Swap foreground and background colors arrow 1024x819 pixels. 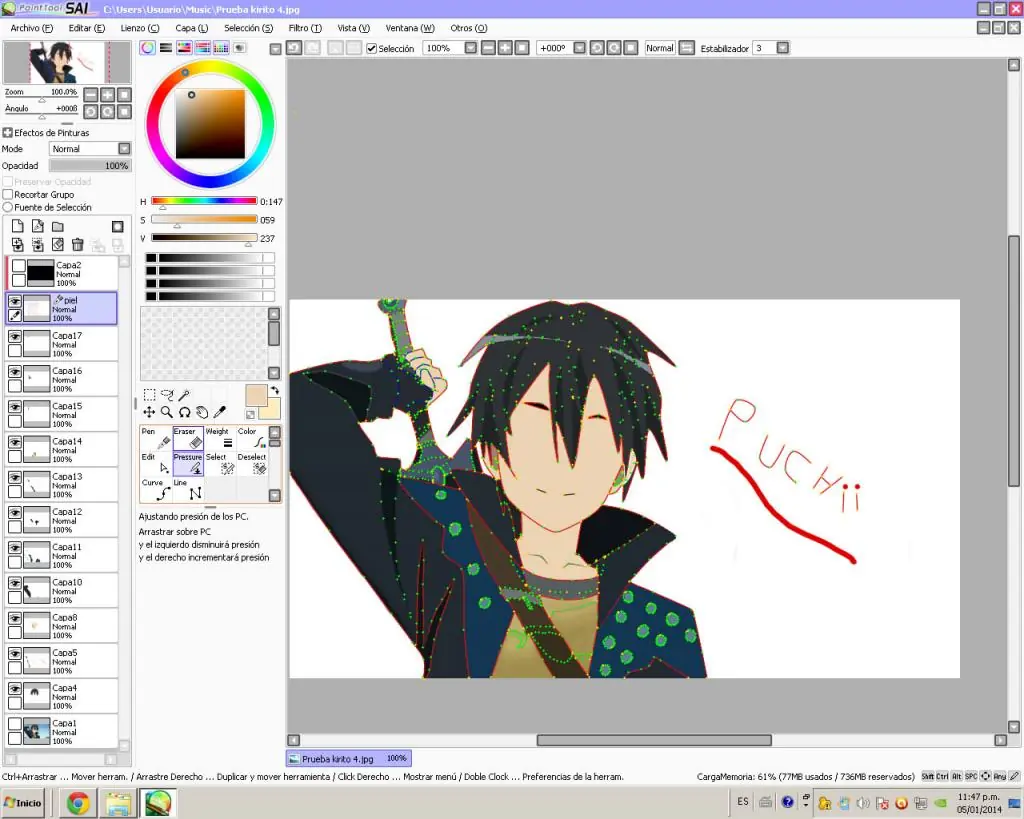pyautogui.click(x=275, y=390)
